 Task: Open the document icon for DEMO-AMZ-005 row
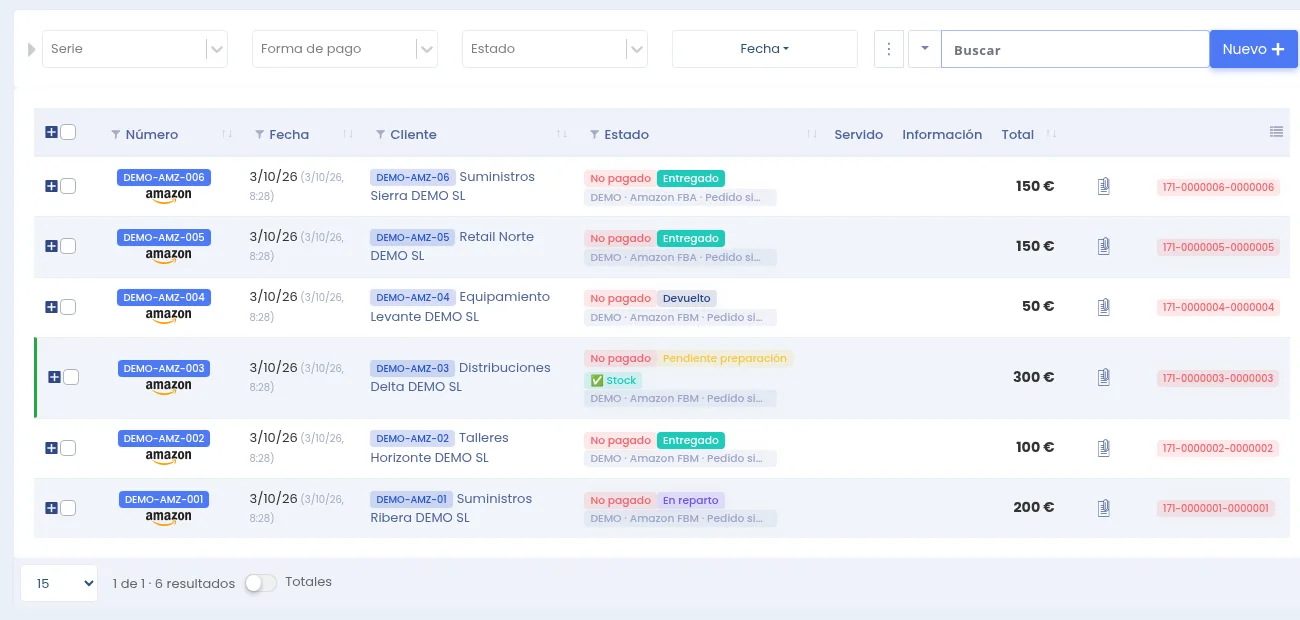[1104, 246]
